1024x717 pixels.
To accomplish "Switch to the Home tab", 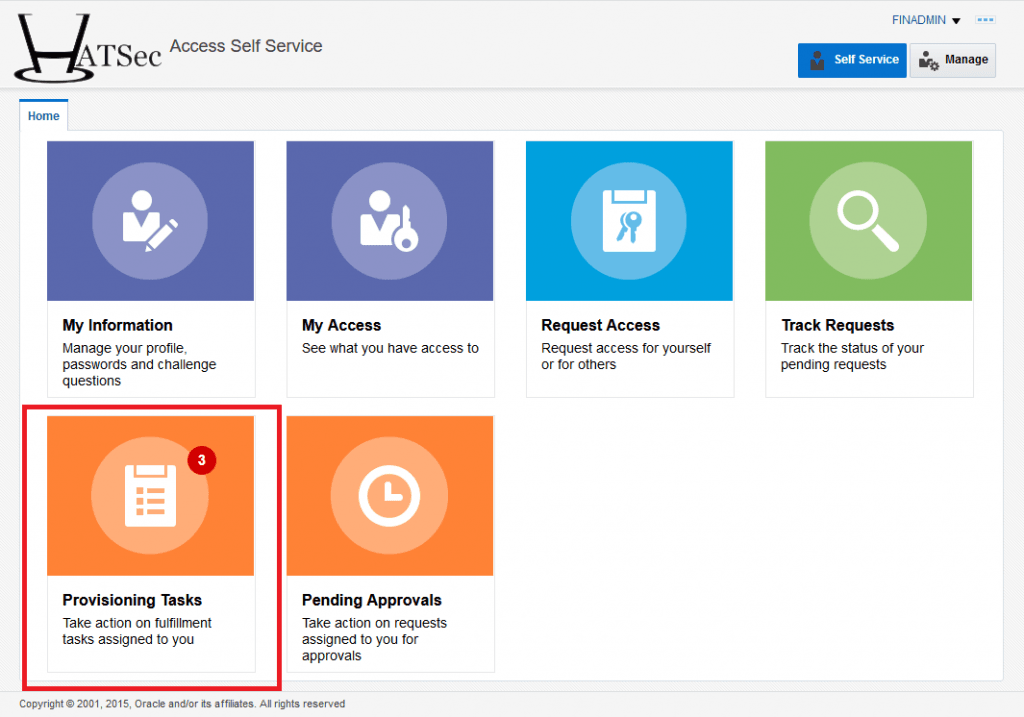I will (43, 116).
